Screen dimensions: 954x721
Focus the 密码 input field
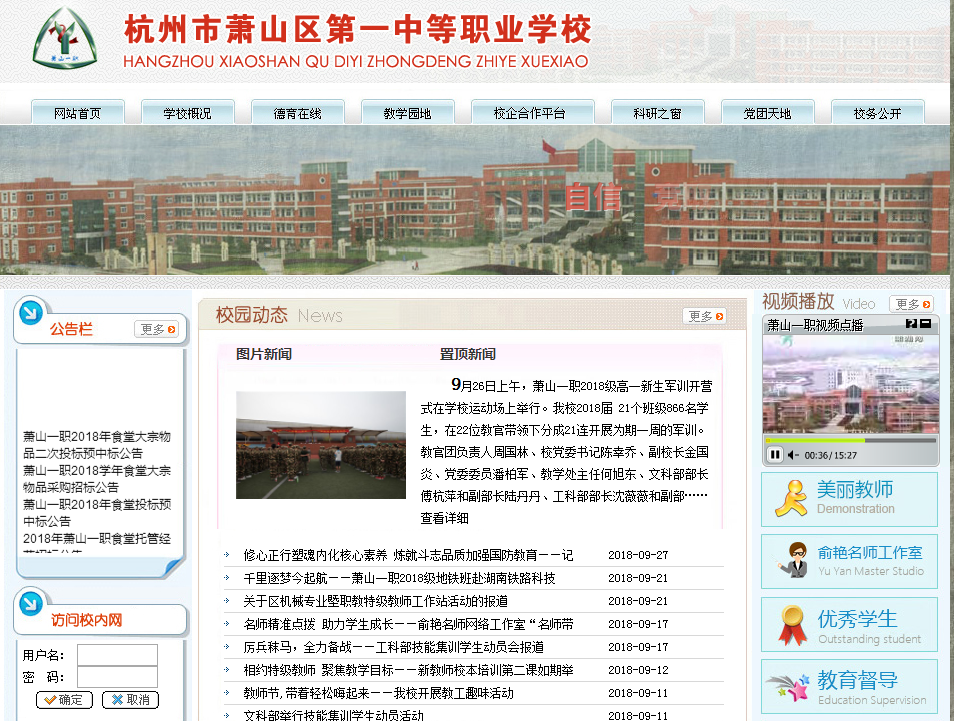point(117,677)
